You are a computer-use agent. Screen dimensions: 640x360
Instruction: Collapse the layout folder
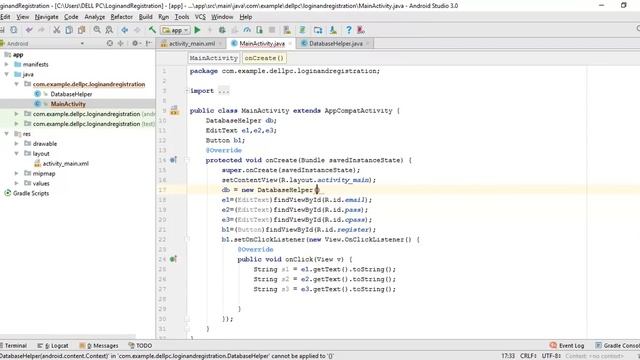pos(16,153)
